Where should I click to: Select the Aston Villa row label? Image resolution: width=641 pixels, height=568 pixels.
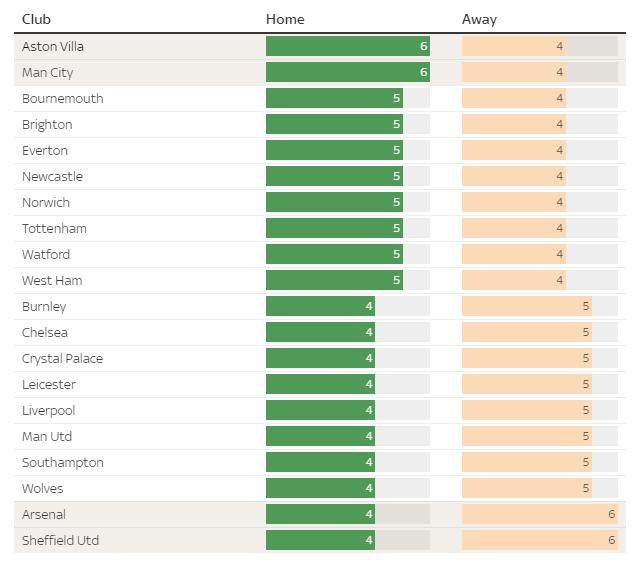(x=53, y=46)
